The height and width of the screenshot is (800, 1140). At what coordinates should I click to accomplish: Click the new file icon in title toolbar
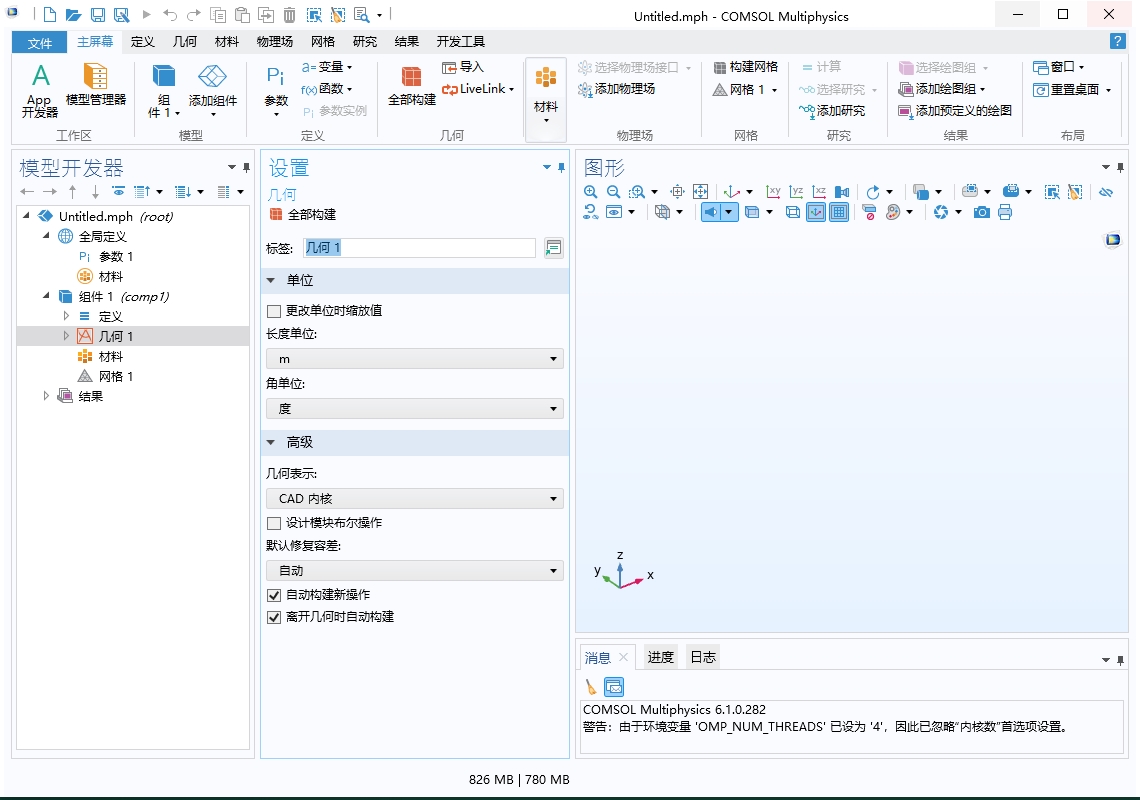point(49,15)
